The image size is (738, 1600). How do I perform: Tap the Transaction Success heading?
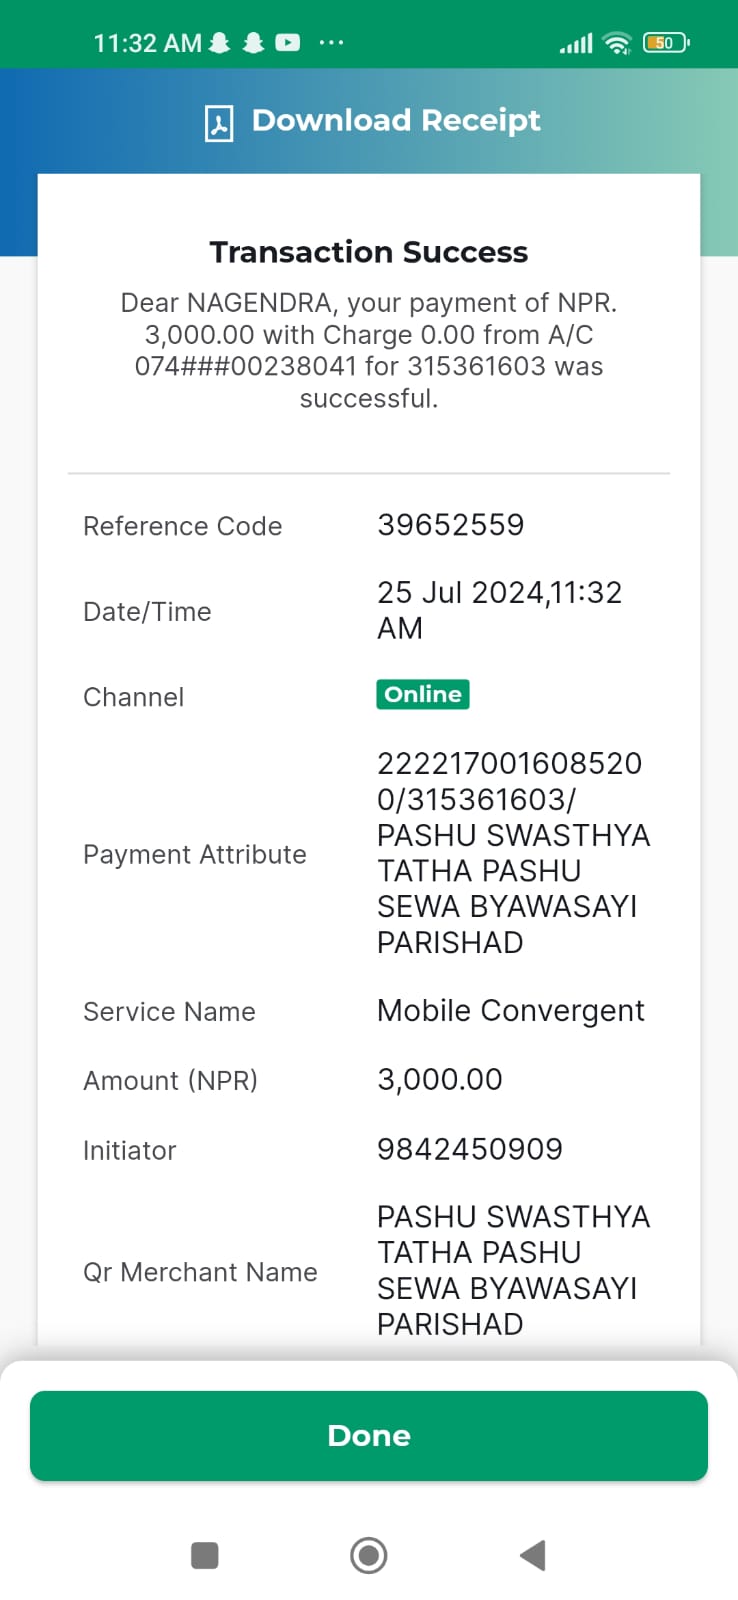tap(369, 252)
